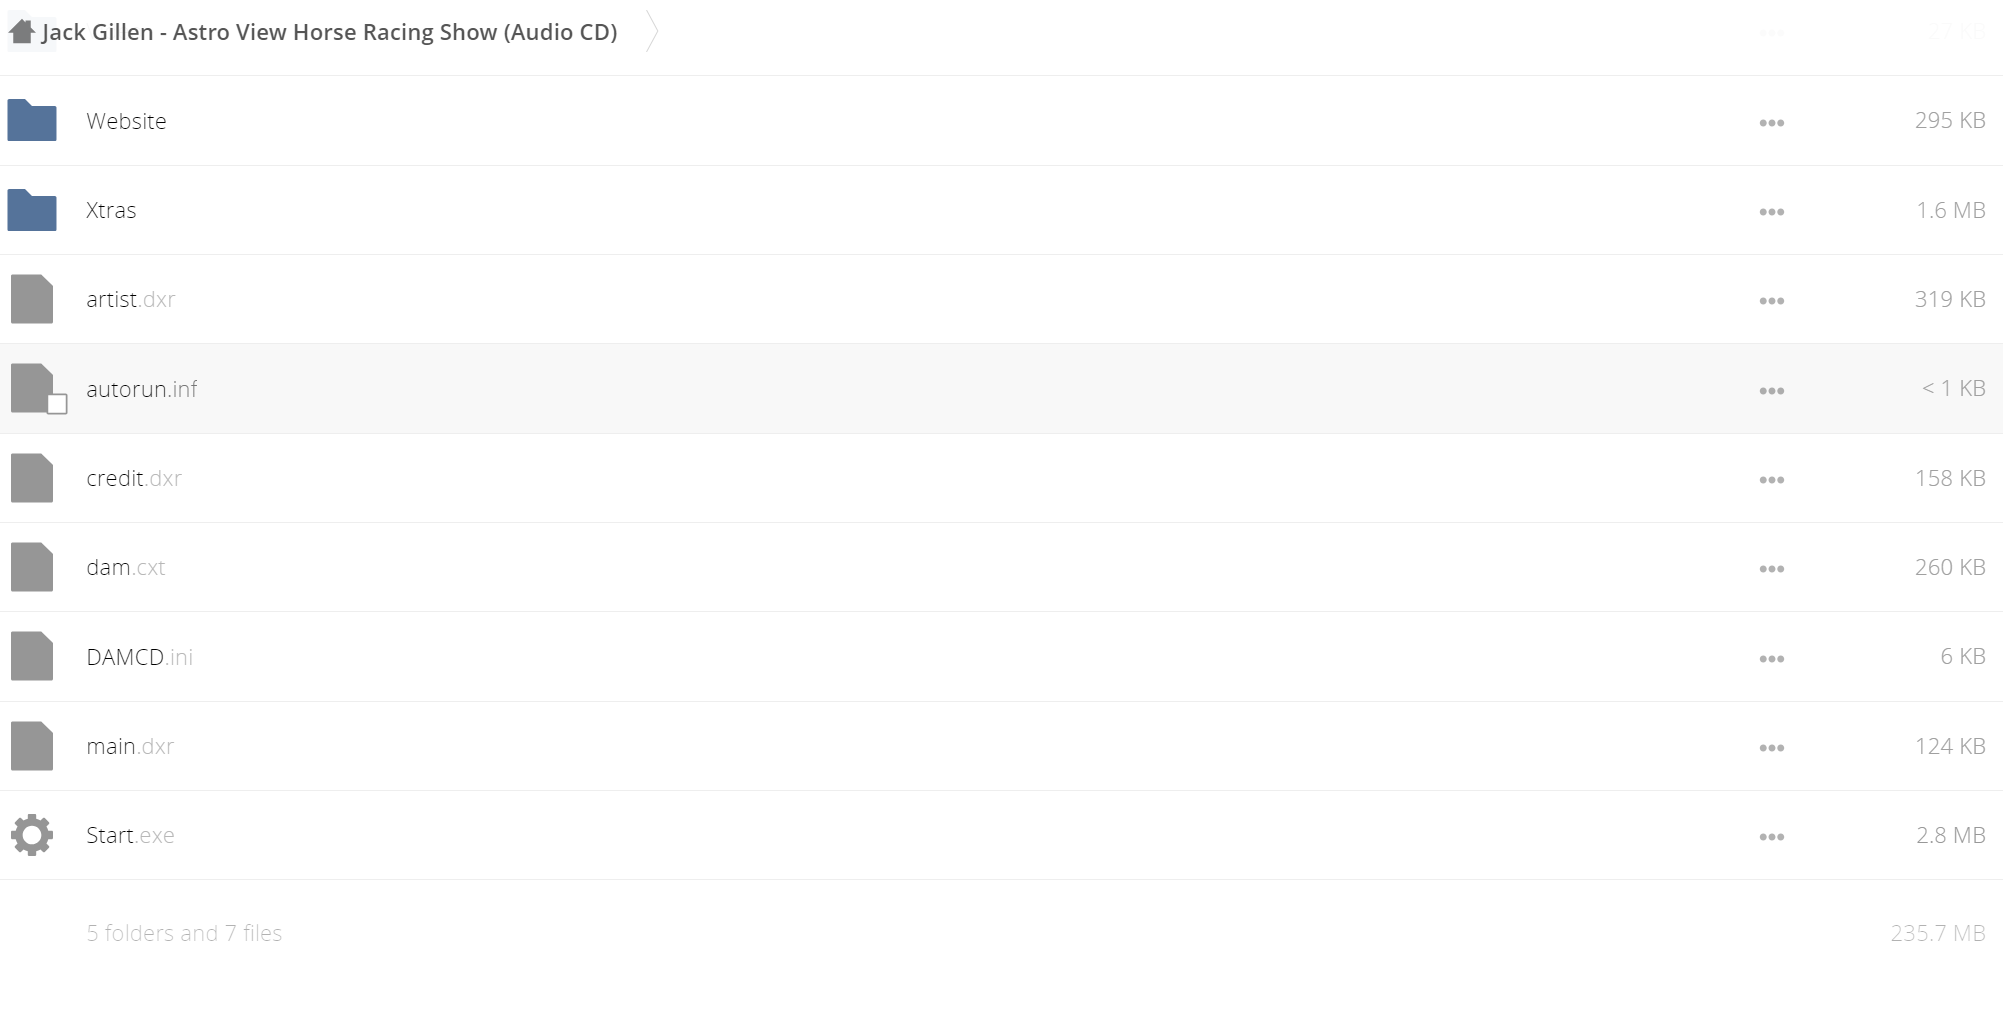Click the Start.exe gear icon
This screenshot has height=1010, width=2003.
(32, 835)
